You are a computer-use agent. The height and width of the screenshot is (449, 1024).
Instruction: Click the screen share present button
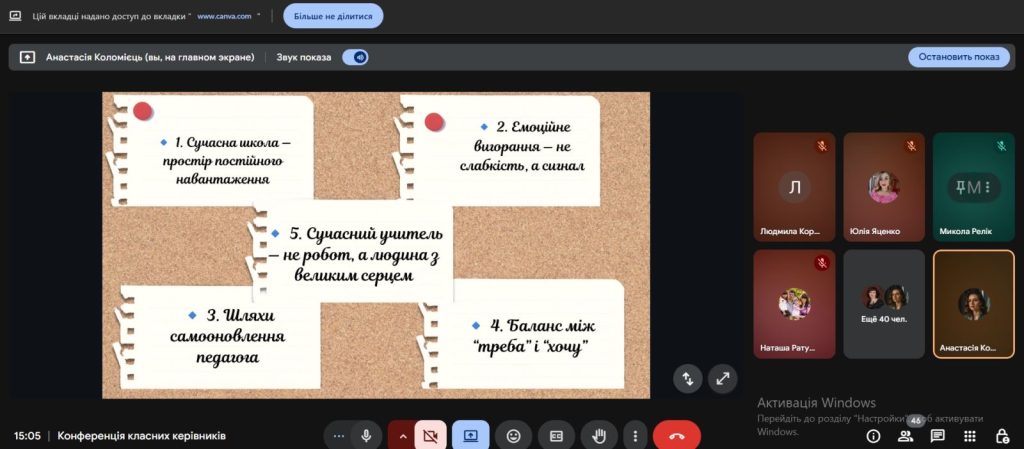click(x=470, y=436)
